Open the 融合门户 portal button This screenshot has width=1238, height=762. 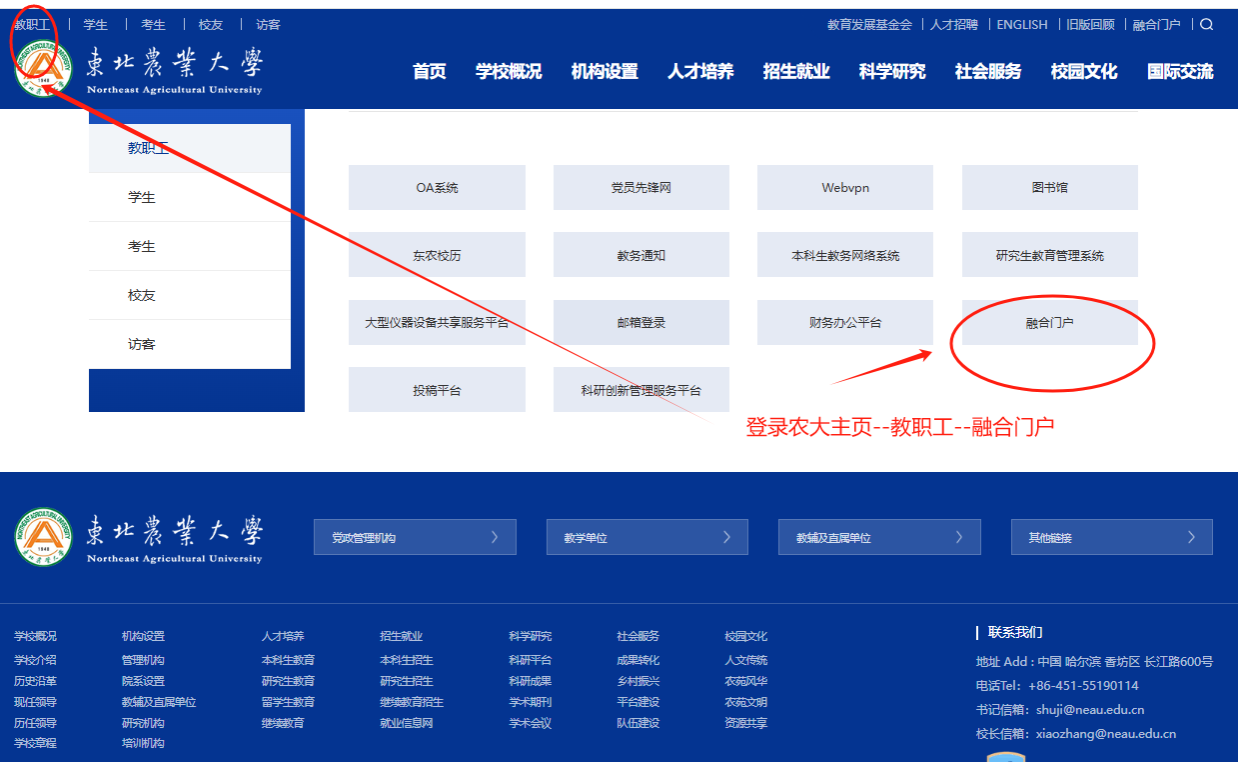1049,323
